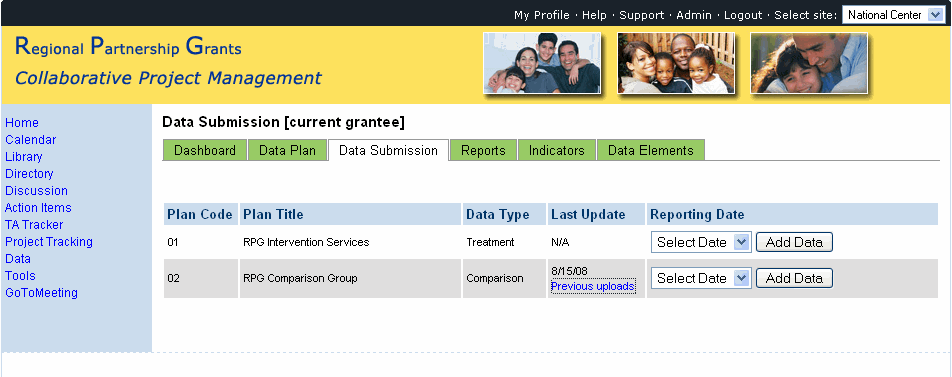Switch to the Indicators tab
The width and height of the screenshot is (952, 377).
[x=557, y=151]
